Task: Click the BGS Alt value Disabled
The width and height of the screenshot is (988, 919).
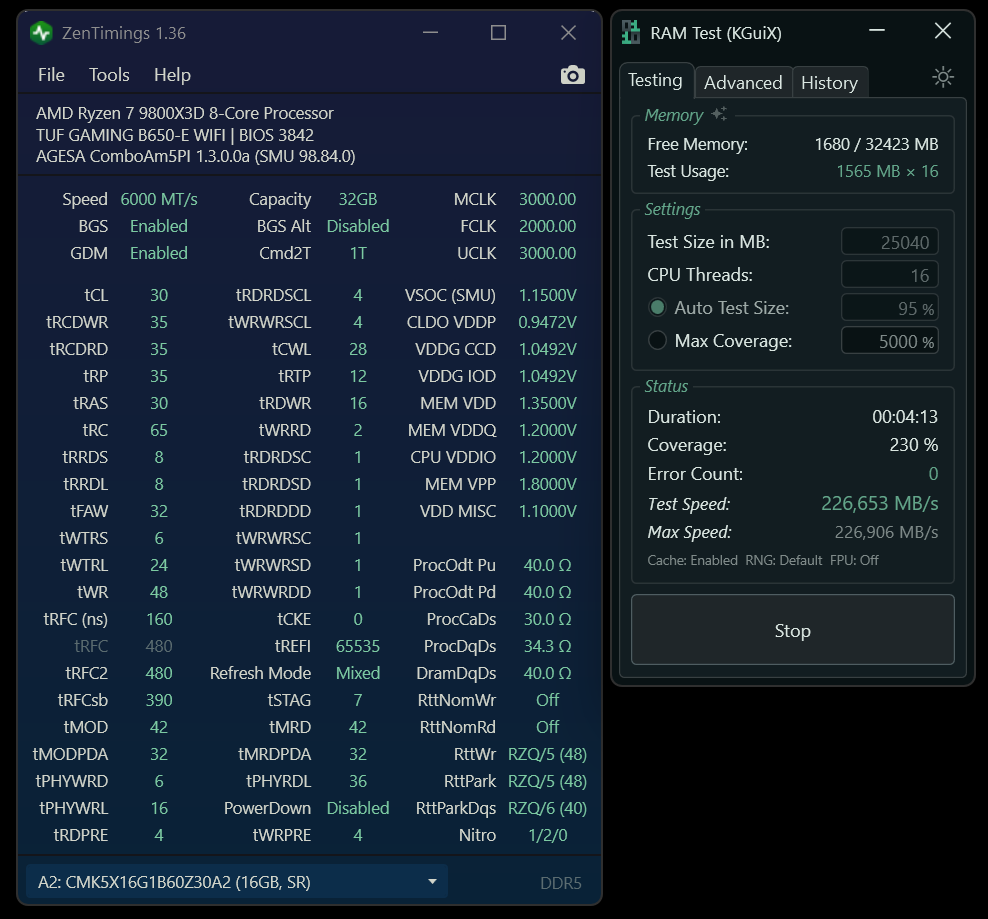Action: [x=358, y=226]
